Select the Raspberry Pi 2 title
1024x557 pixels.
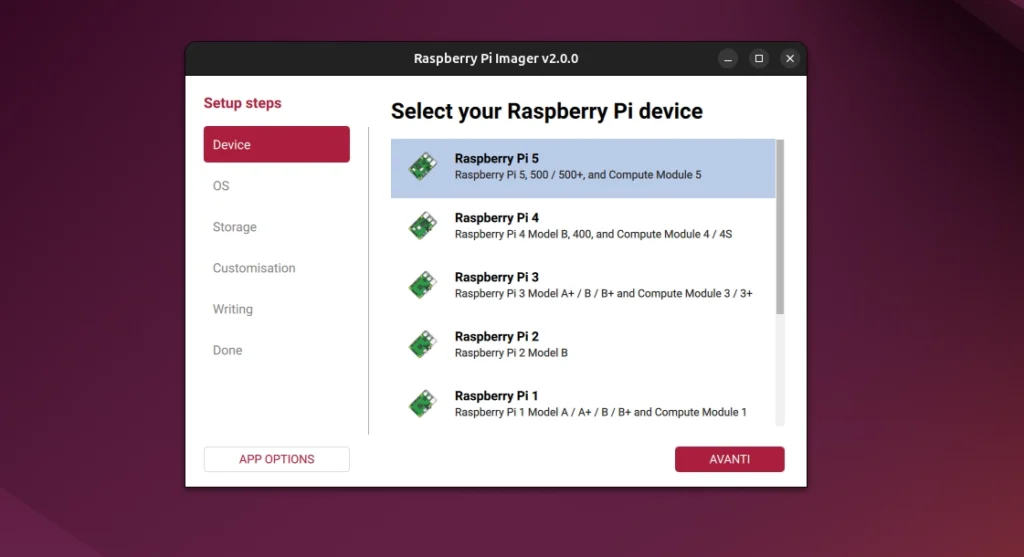[496, 337]
